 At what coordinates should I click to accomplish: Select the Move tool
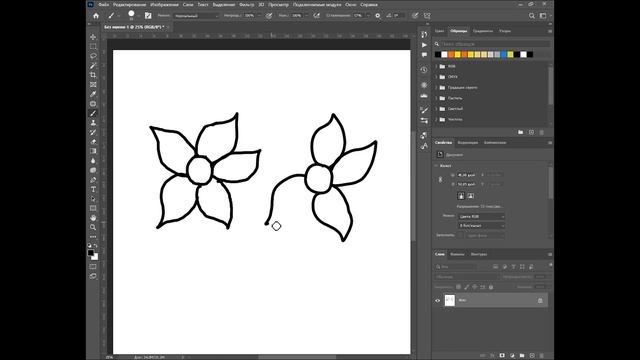tap(93, 37)
